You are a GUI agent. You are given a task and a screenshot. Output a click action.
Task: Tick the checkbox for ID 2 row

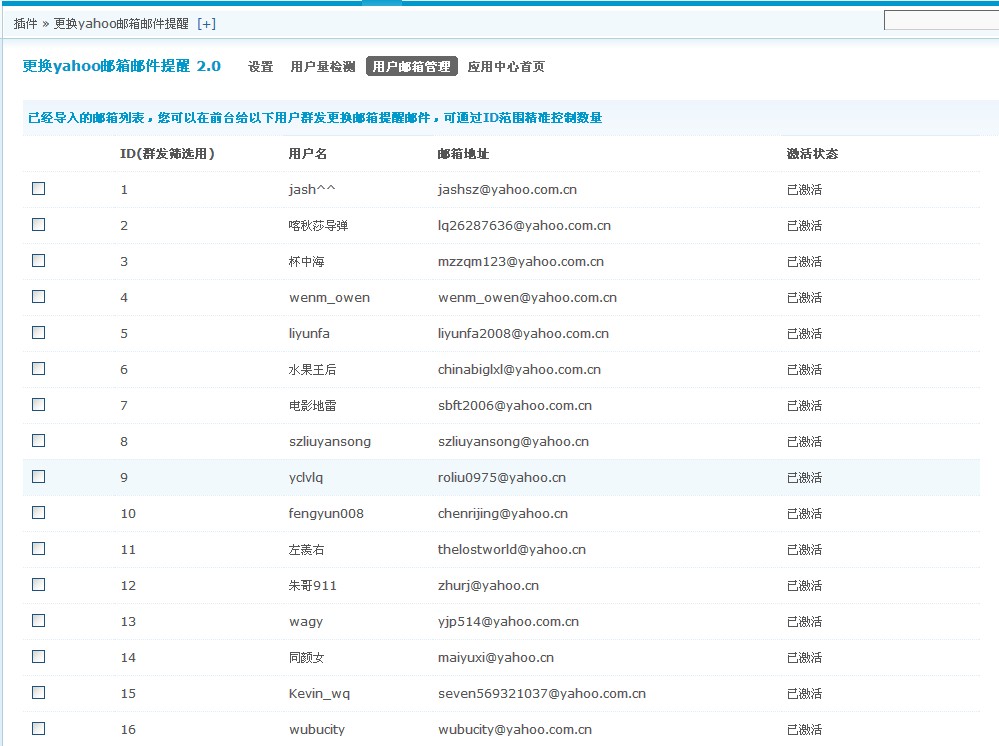39,225
